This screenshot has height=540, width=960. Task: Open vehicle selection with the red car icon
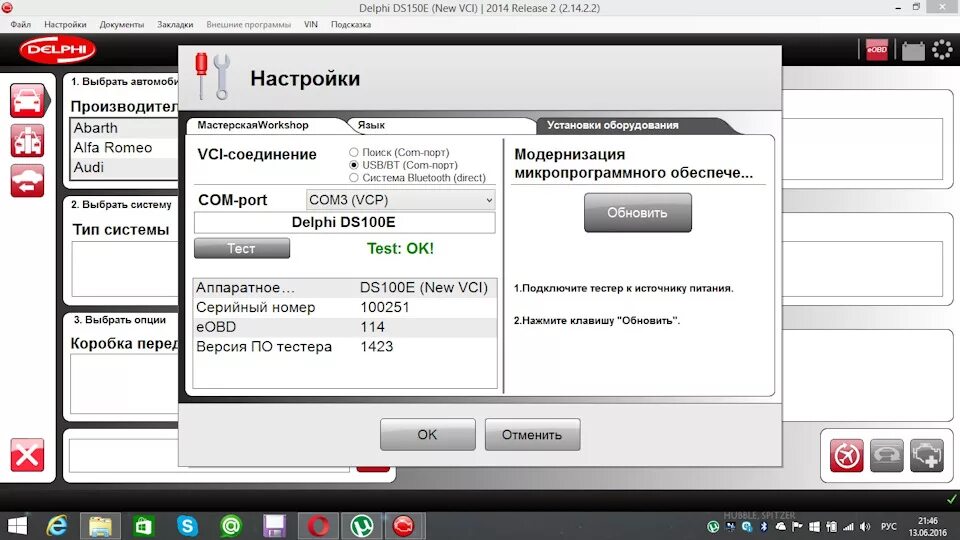coord(28,100)
